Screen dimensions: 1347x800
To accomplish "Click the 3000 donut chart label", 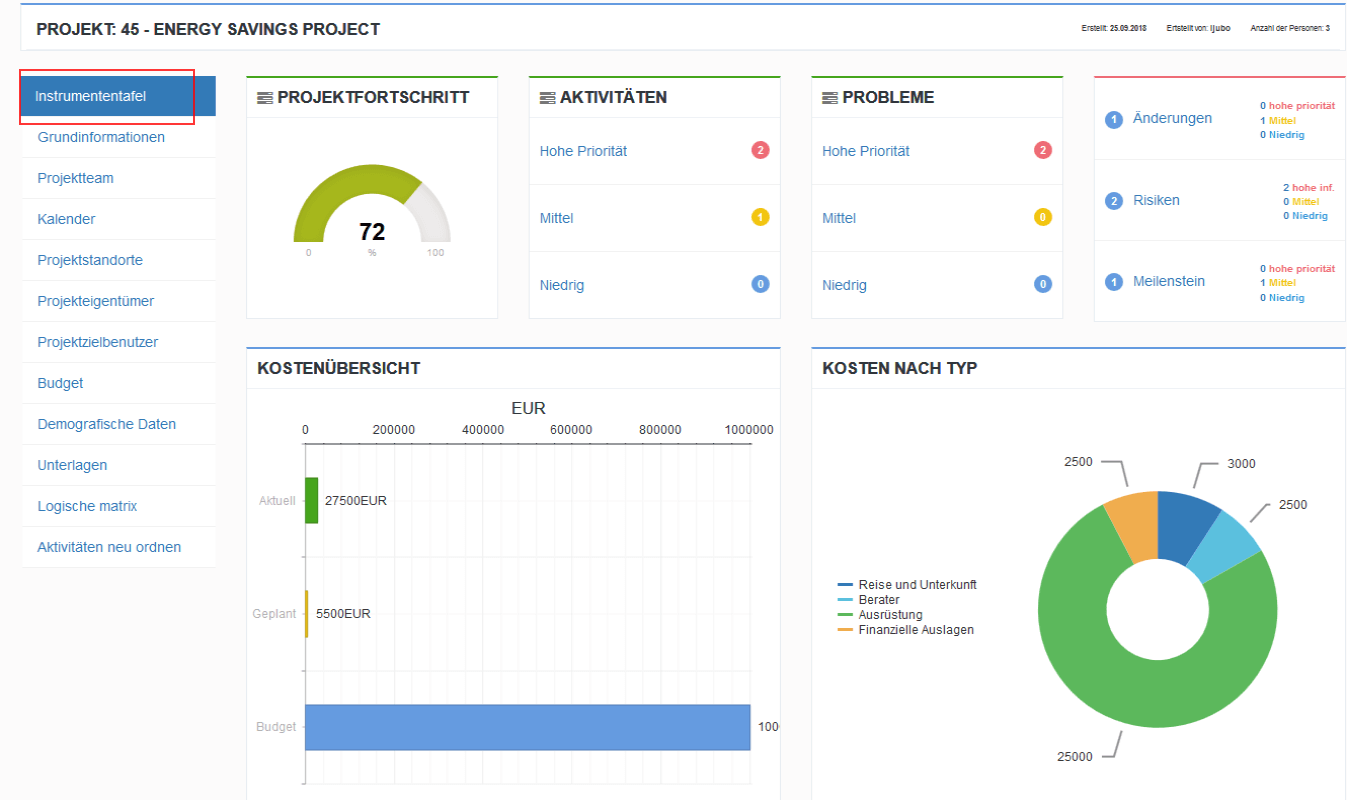I will tap(1242, 464).
